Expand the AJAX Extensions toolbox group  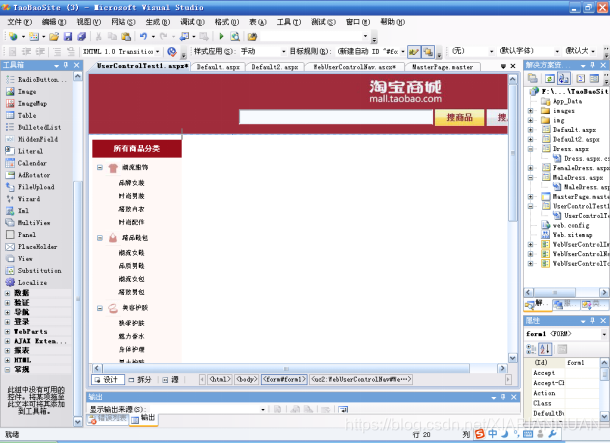click(x=7, y=341)
